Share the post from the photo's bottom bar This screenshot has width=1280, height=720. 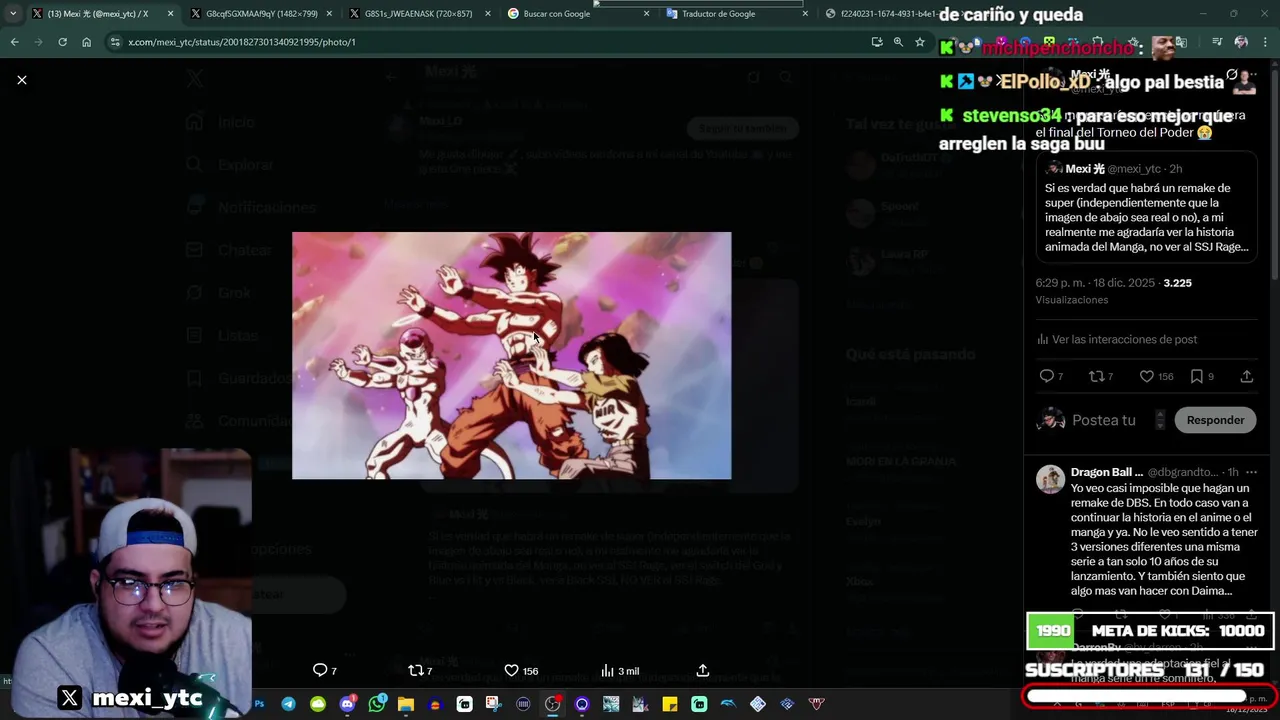tap(702, 670)
